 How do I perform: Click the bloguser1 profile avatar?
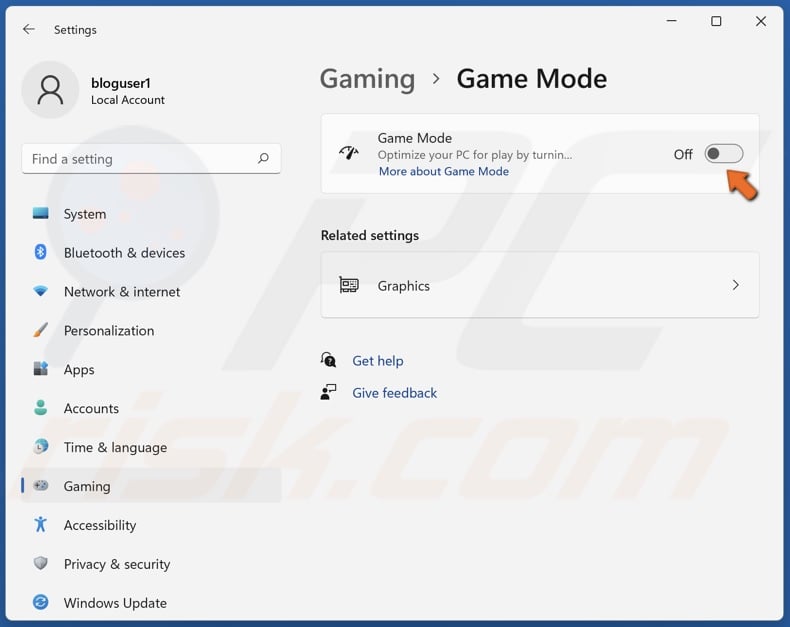click(50, 90)
